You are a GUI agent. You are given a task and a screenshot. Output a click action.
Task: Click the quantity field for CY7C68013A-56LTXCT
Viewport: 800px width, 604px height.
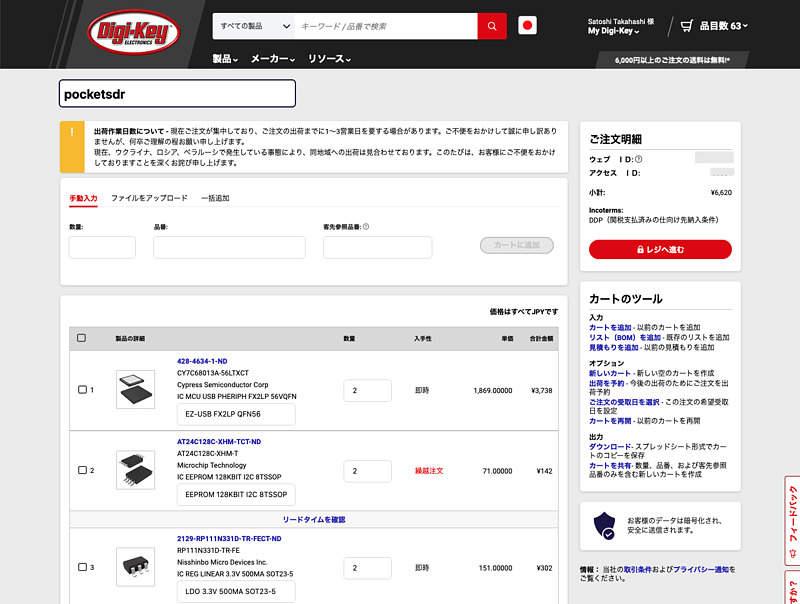pyautogui.click(x=367, y=390)
